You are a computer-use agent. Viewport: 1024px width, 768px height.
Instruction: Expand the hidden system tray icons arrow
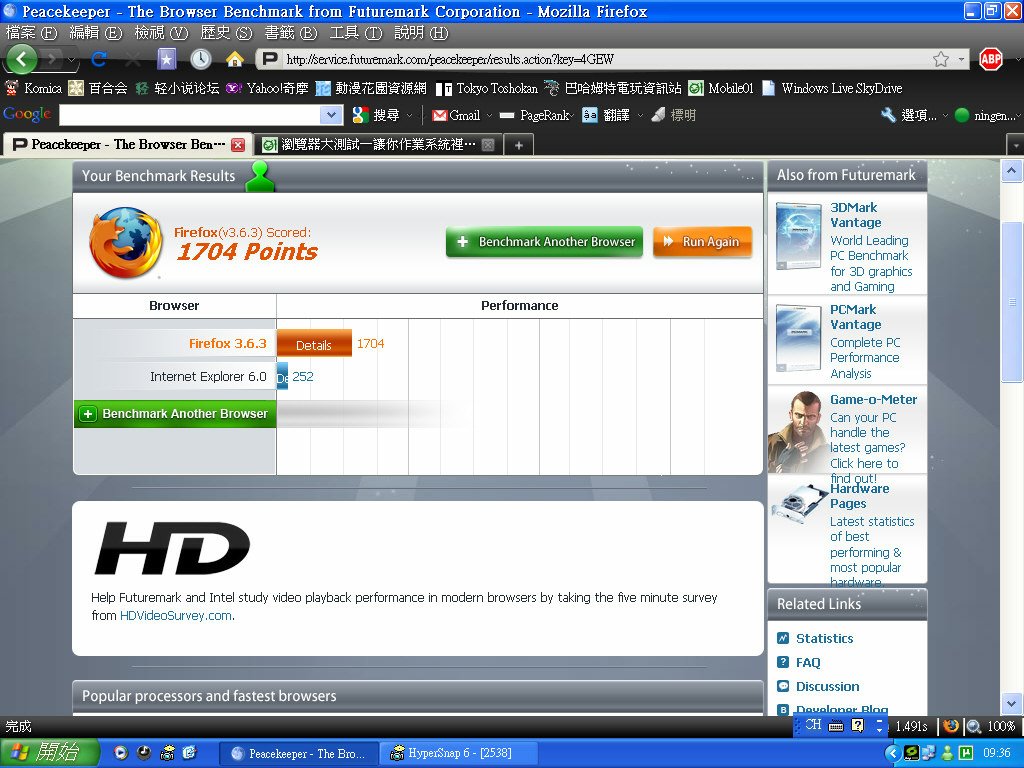point(891,754)
